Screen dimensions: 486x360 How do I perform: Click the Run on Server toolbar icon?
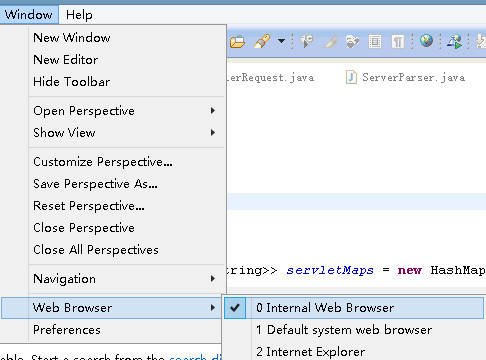(455, 42)
